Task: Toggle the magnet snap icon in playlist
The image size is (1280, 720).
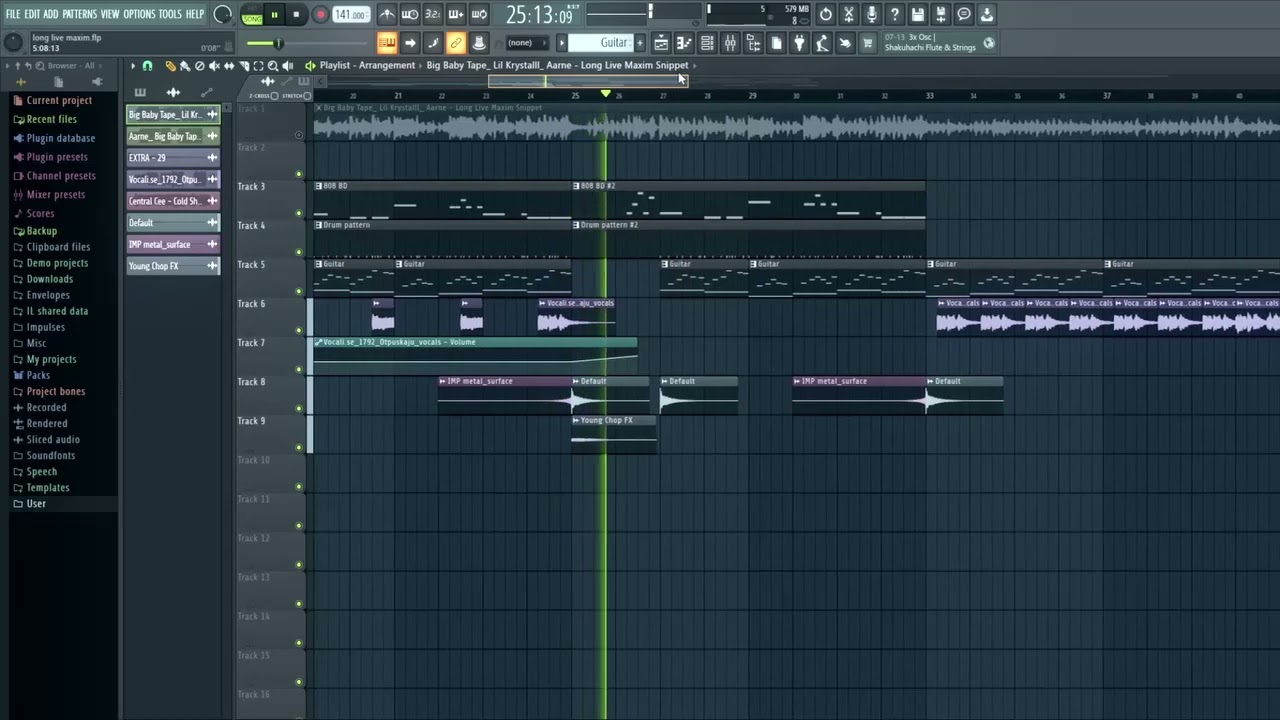Action: tap(147, 66)
